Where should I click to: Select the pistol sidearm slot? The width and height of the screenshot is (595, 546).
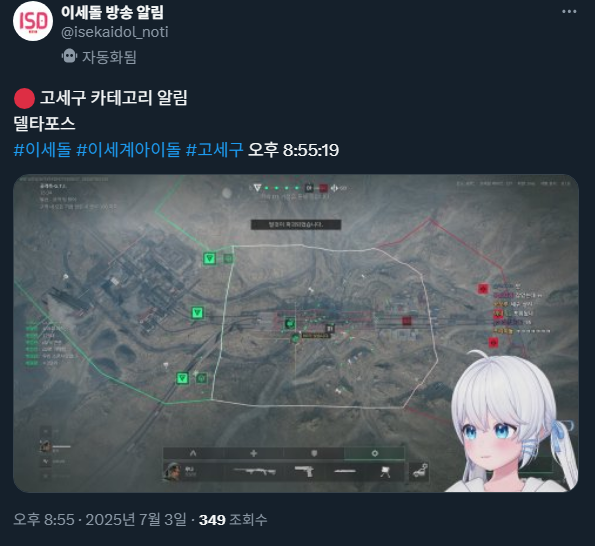point(304,472)
